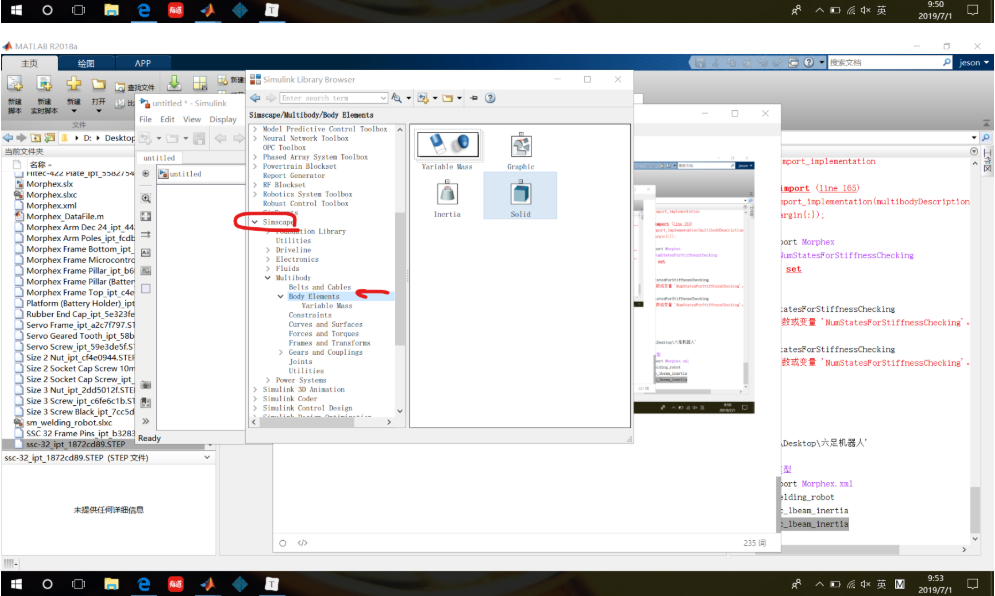Viewport: 995px width, 596px height.
Task: Open the Simulink File menu
Action: pyautogui.click(x=145, y=119)
